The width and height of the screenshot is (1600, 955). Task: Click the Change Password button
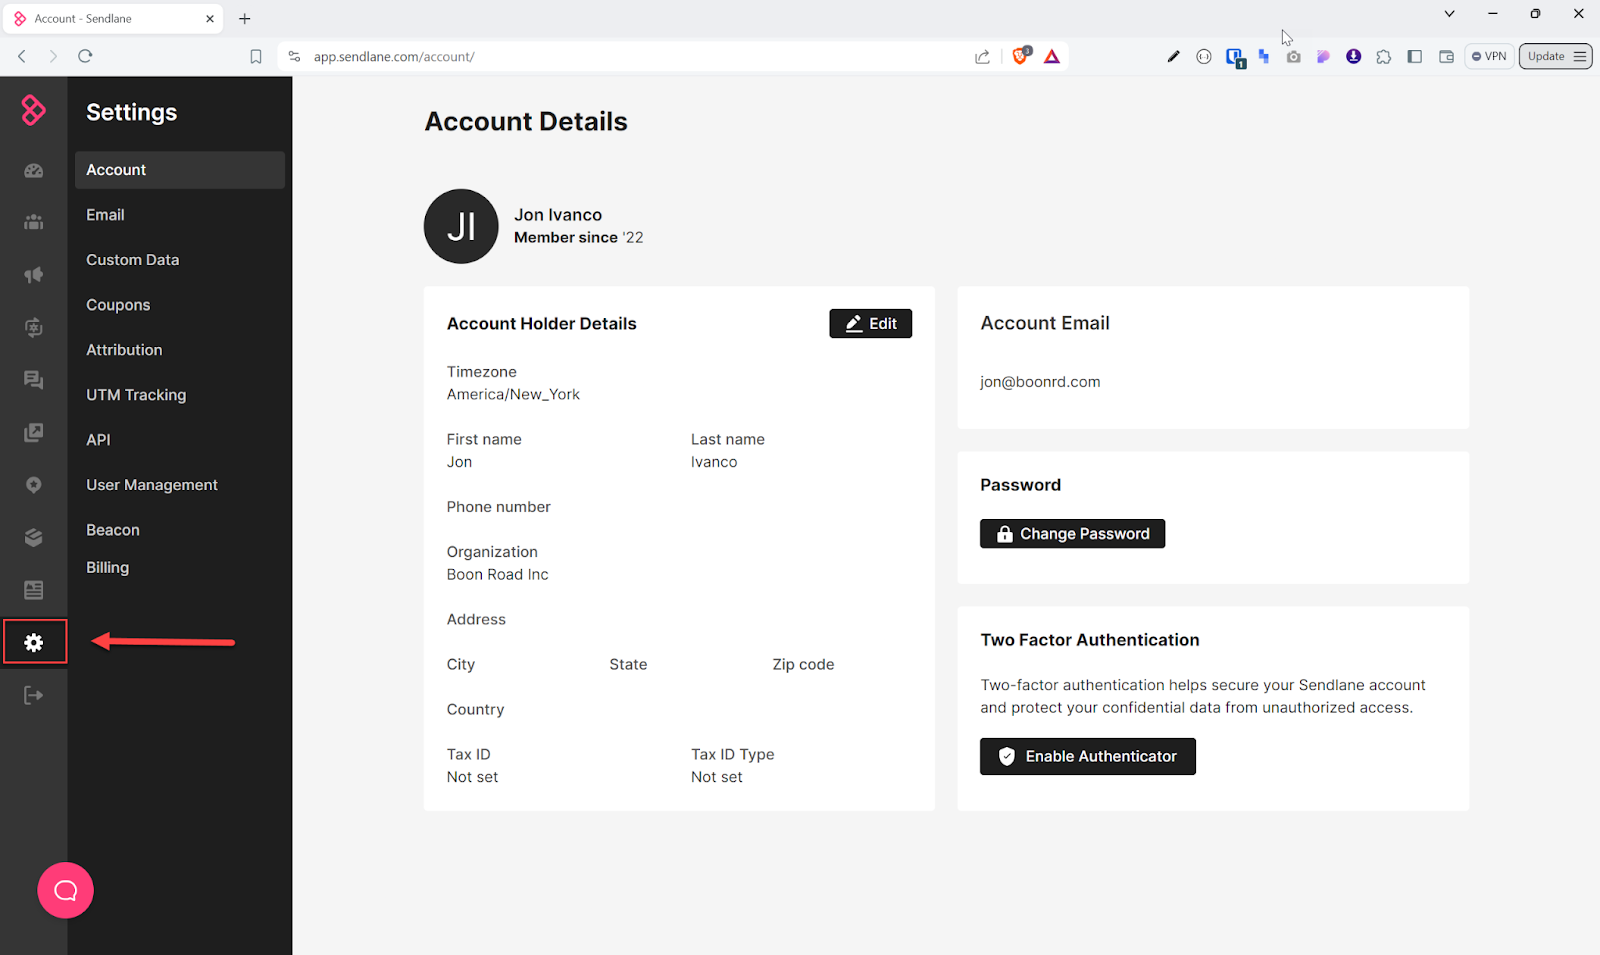(x=1072, y=534)
